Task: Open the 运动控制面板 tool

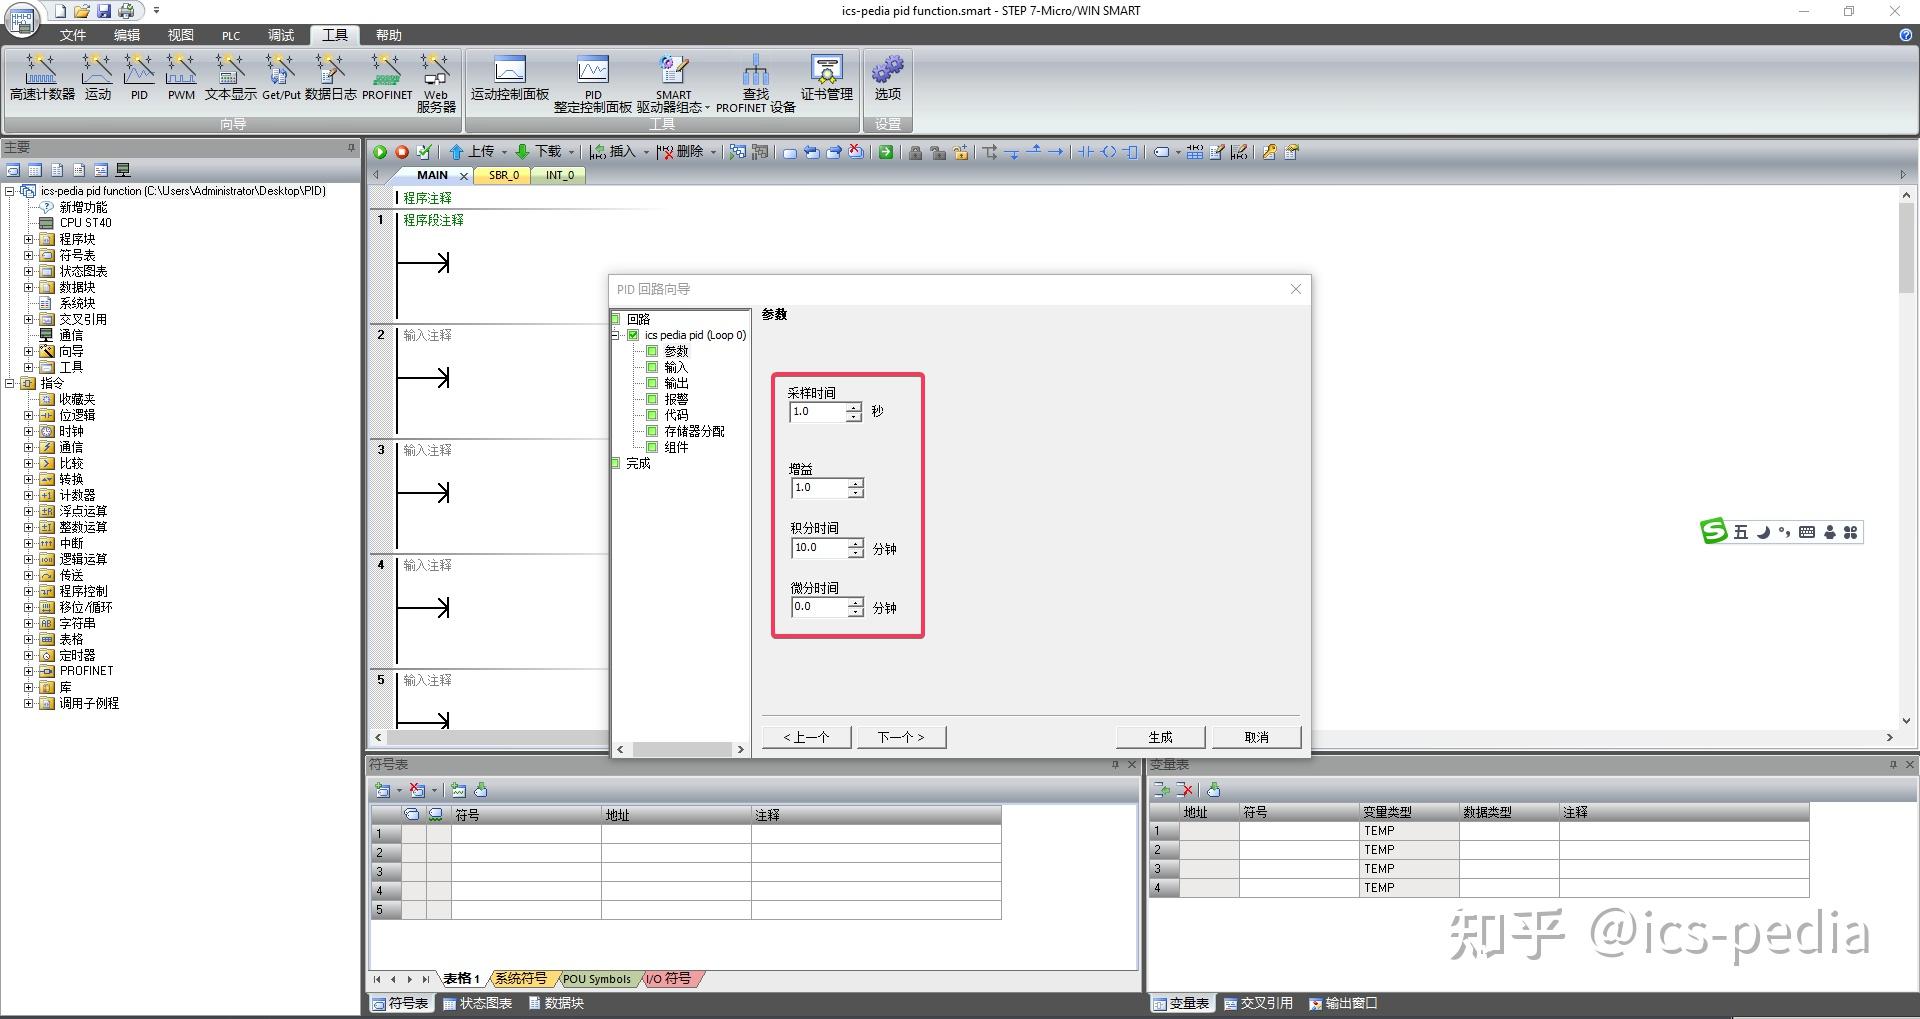Action: coord(510,78)
